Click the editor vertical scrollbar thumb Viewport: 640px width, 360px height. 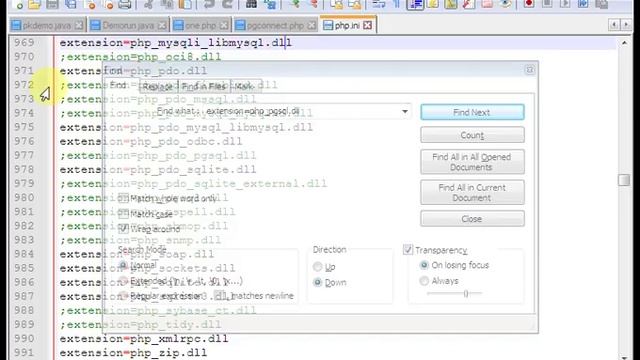pyautogui.click(x=624, y=180)
